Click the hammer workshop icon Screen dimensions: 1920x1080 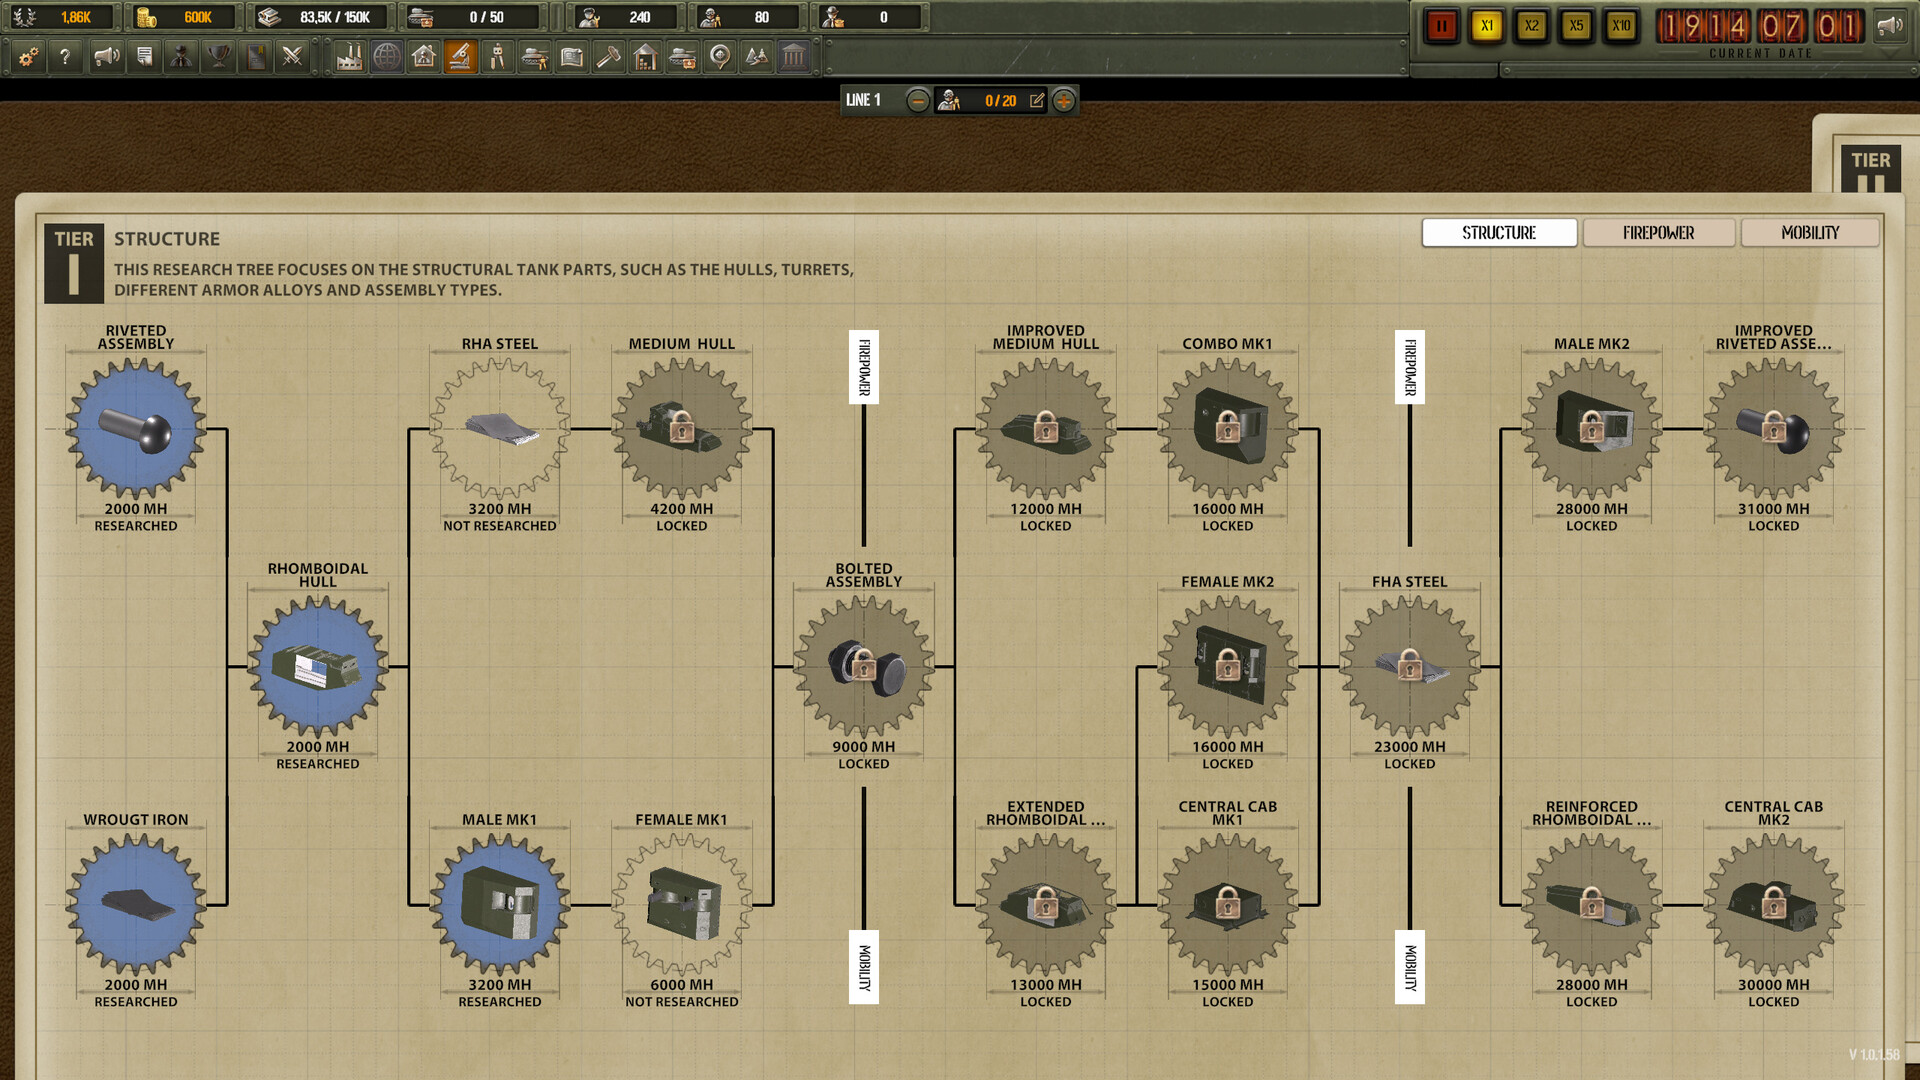pyautogui.click(x=608, y=57)
